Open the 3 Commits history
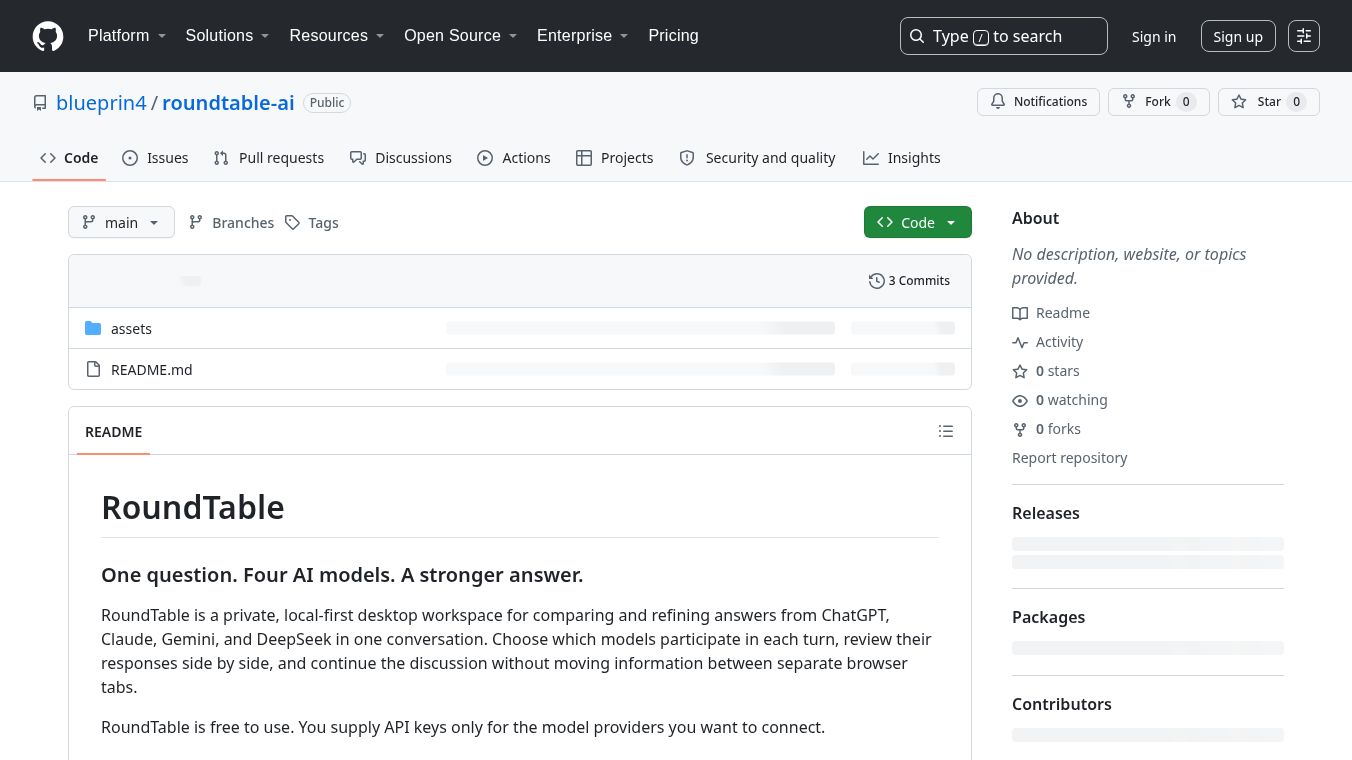 (x=909, y=281)
